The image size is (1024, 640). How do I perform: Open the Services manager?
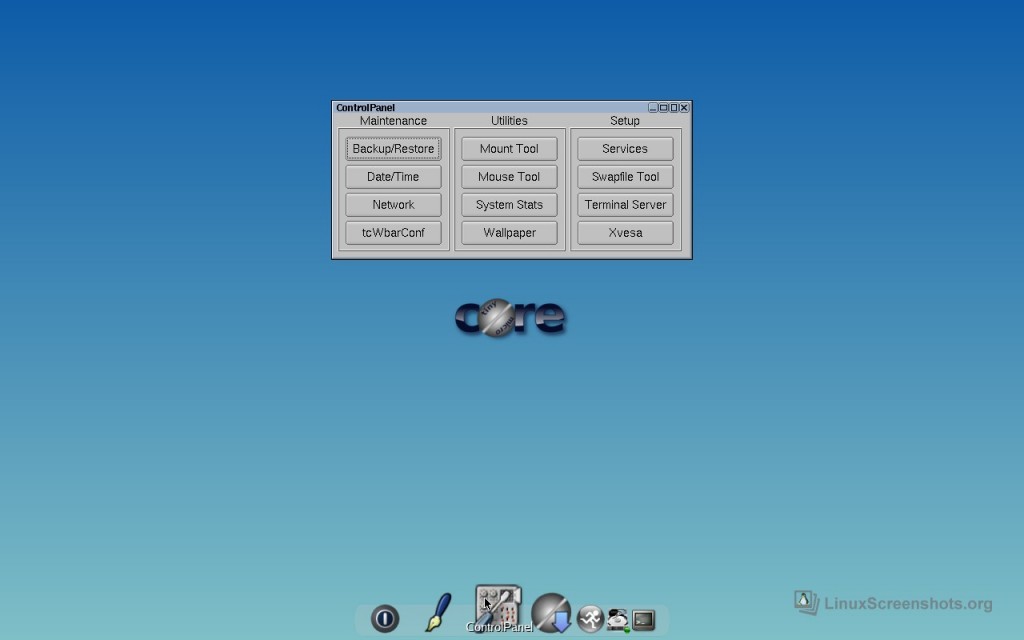(625, 148)
